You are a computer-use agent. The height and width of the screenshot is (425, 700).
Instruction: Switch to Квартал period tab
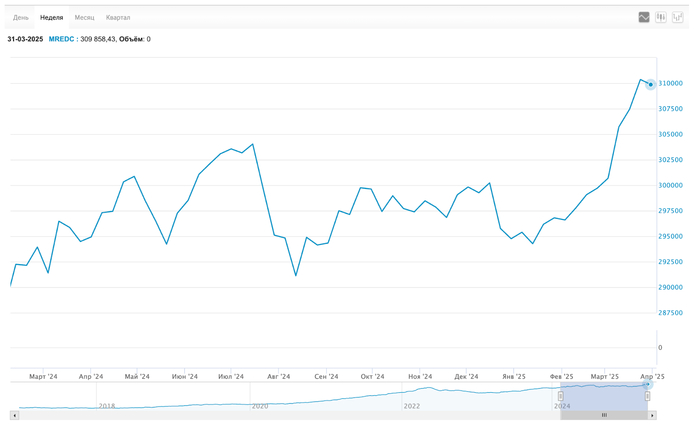[x=118, y=18]
